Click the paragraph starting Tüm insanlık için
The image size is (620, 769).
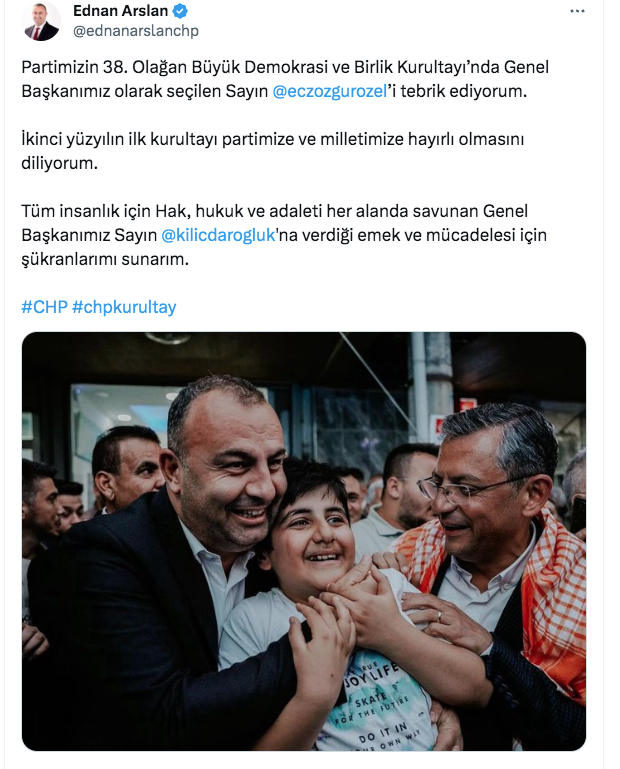tap(284, 235)
